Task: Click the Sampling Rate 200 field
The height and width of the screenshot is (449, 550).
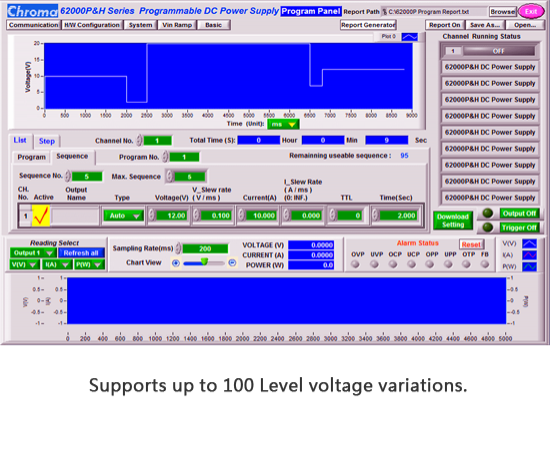Action: click(205, 249)
